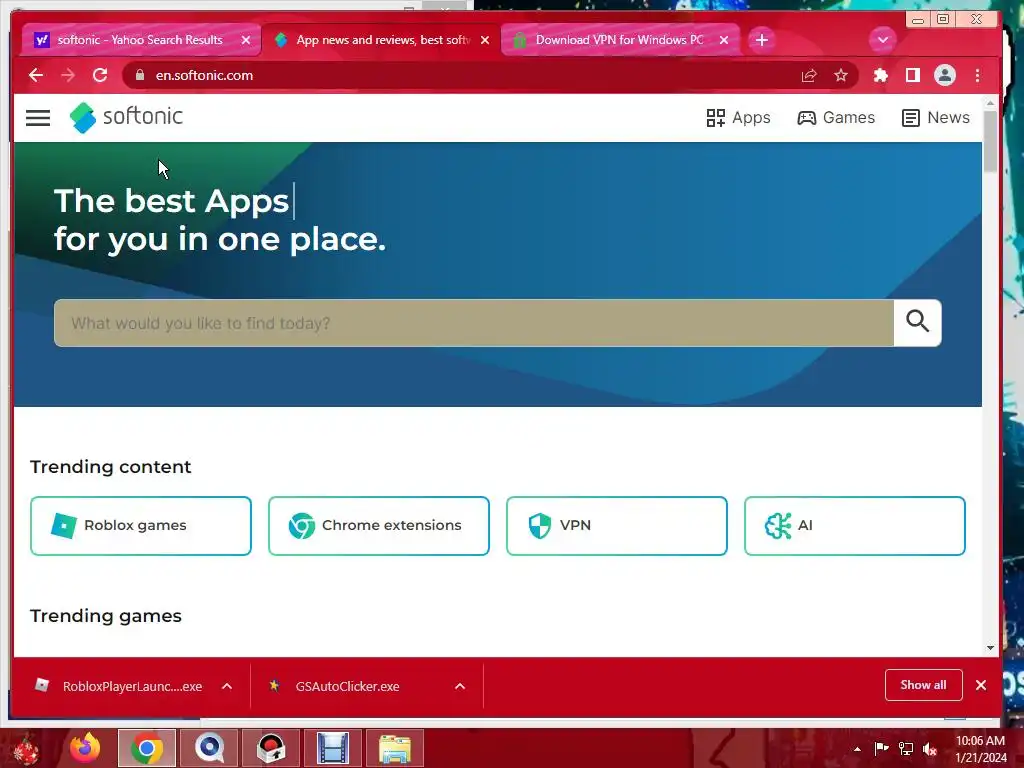
Task: Open the Softonic hamburger menu
Action: coord(38,118)
